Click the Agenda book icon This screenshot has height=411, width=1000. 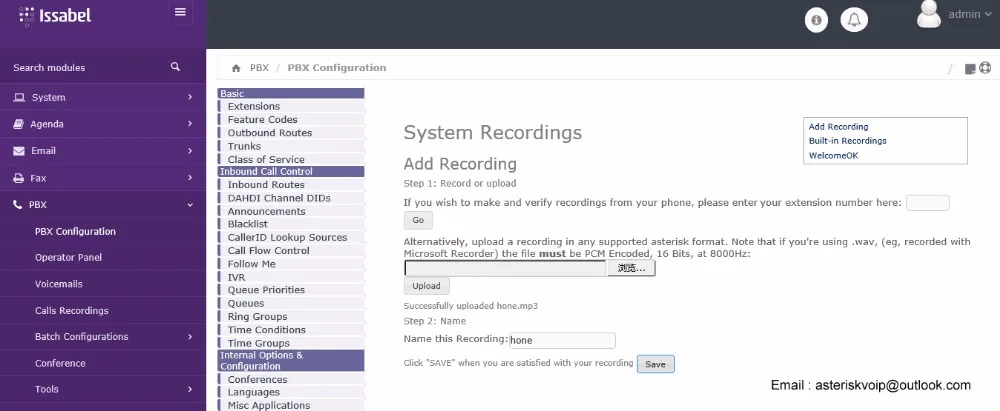point(18,124)
